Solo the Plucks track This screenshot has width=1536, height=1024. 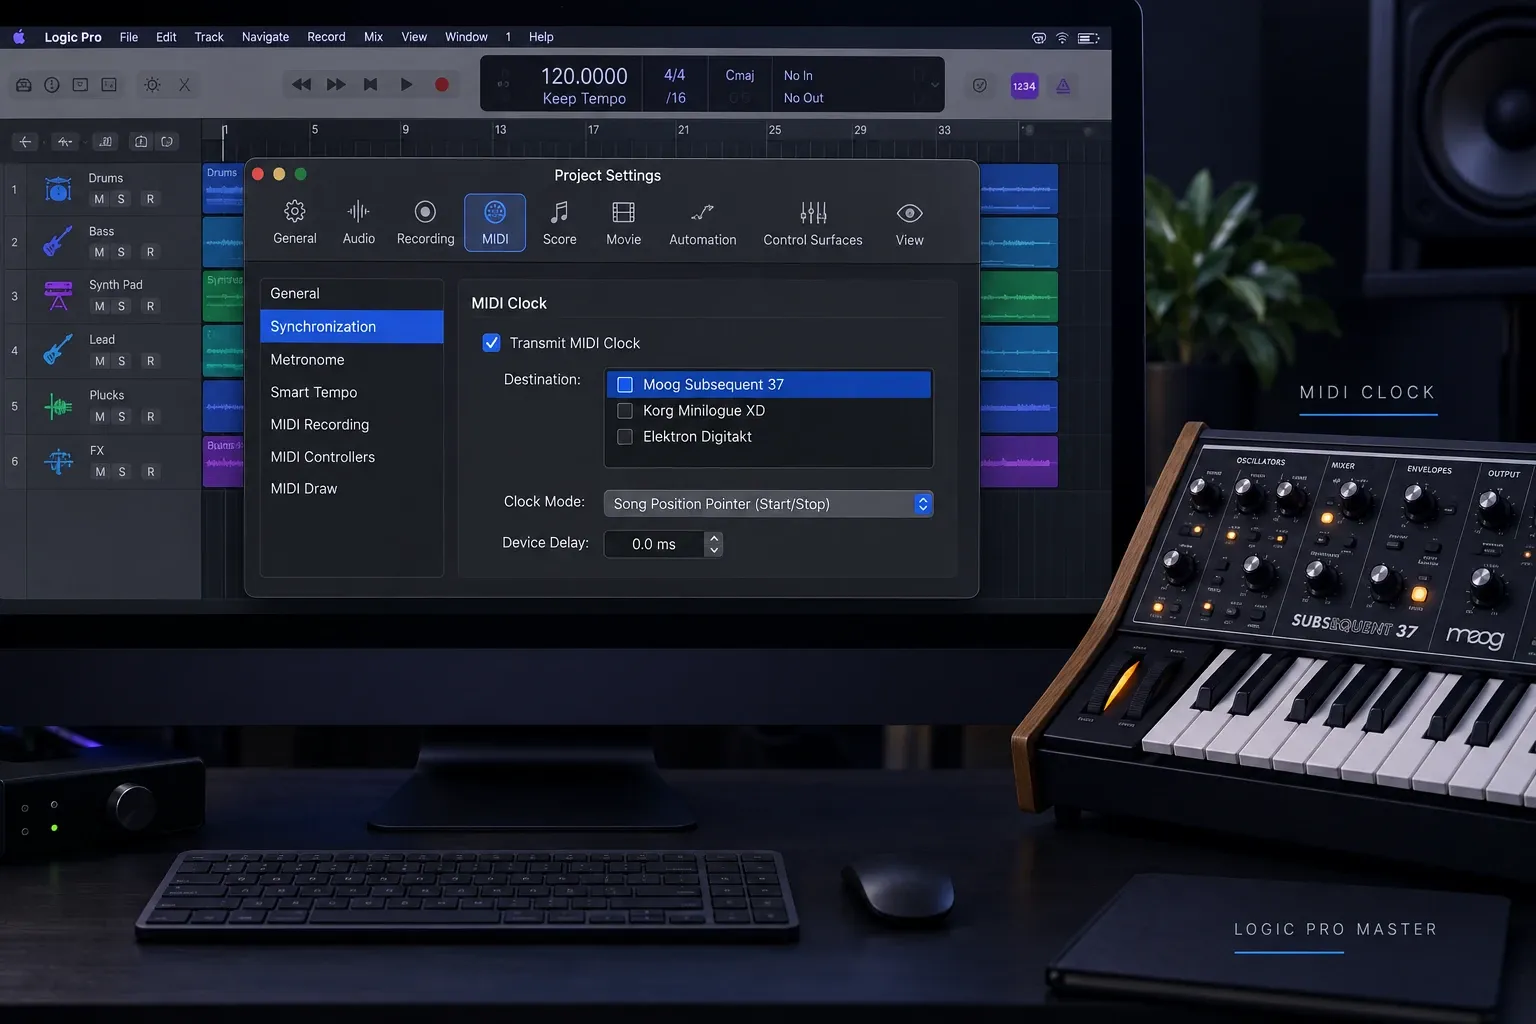point(121,417)
